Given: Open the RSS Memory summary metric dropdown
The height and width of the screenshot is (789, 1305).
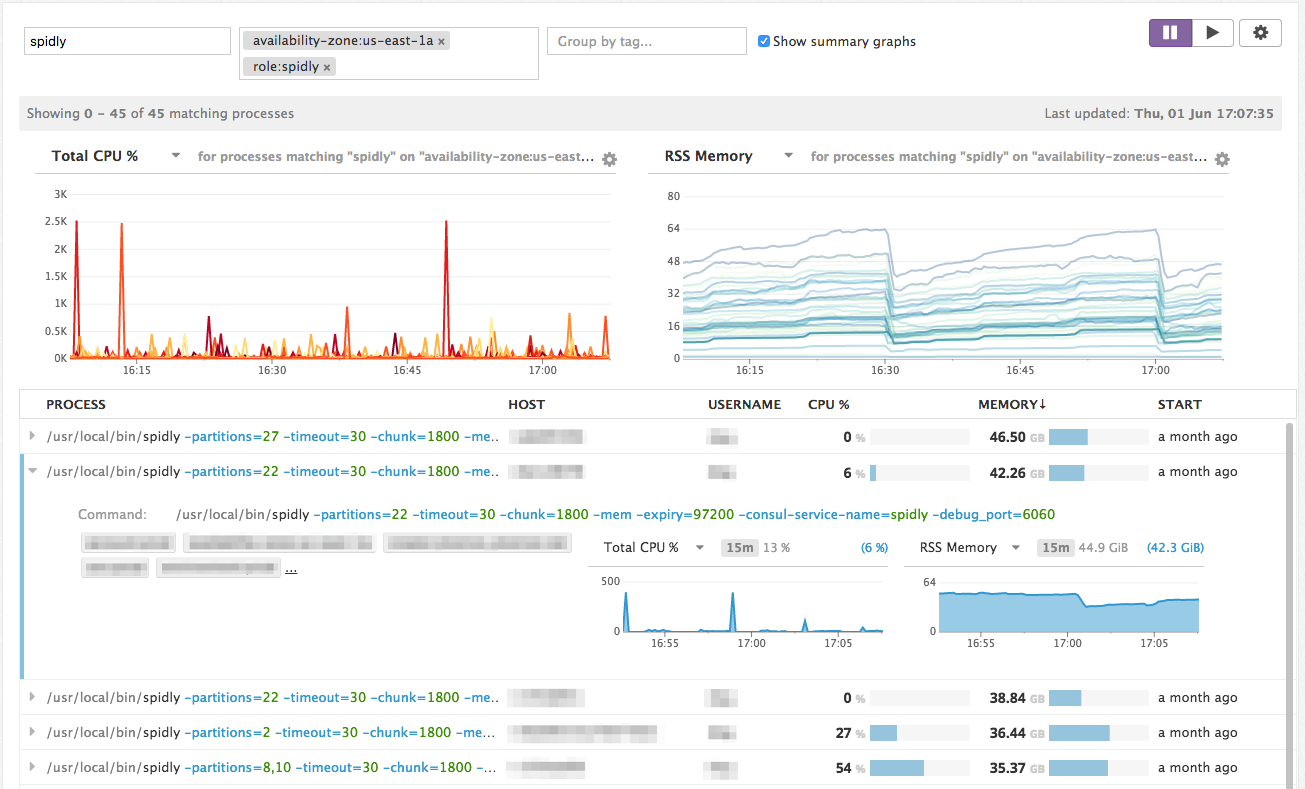Looking at the screenshot, I should pos(788,156).
